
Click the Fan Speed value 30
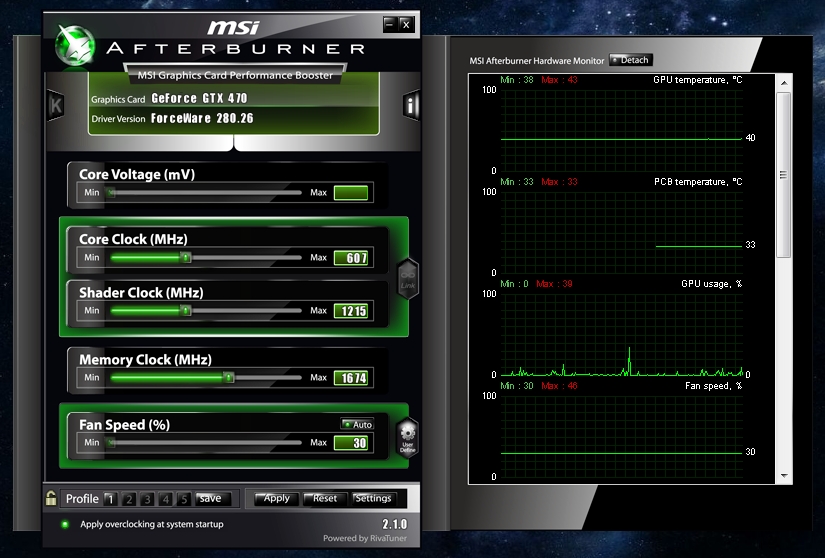pos(351,443)
